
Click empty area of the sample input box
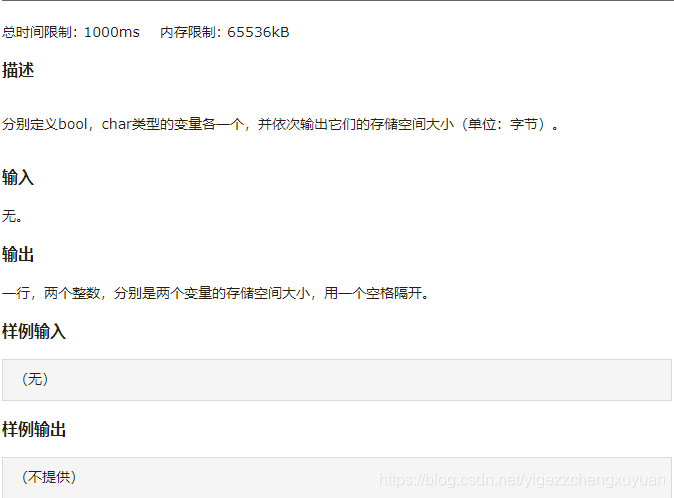pyautogui.click(x=344, y=380)
